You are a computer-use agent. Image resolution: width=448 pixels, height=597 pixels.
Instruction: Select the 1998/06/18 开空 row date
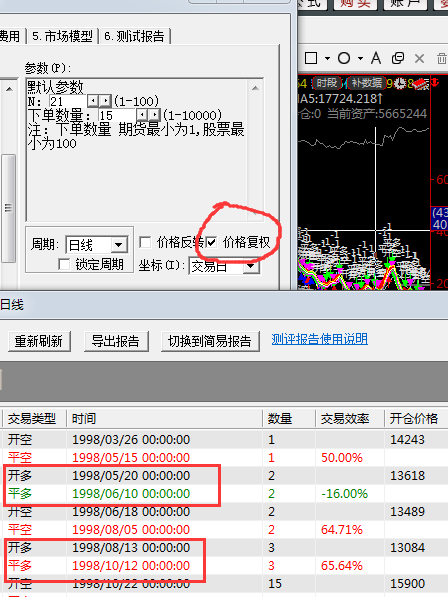[x=131, y=511]
